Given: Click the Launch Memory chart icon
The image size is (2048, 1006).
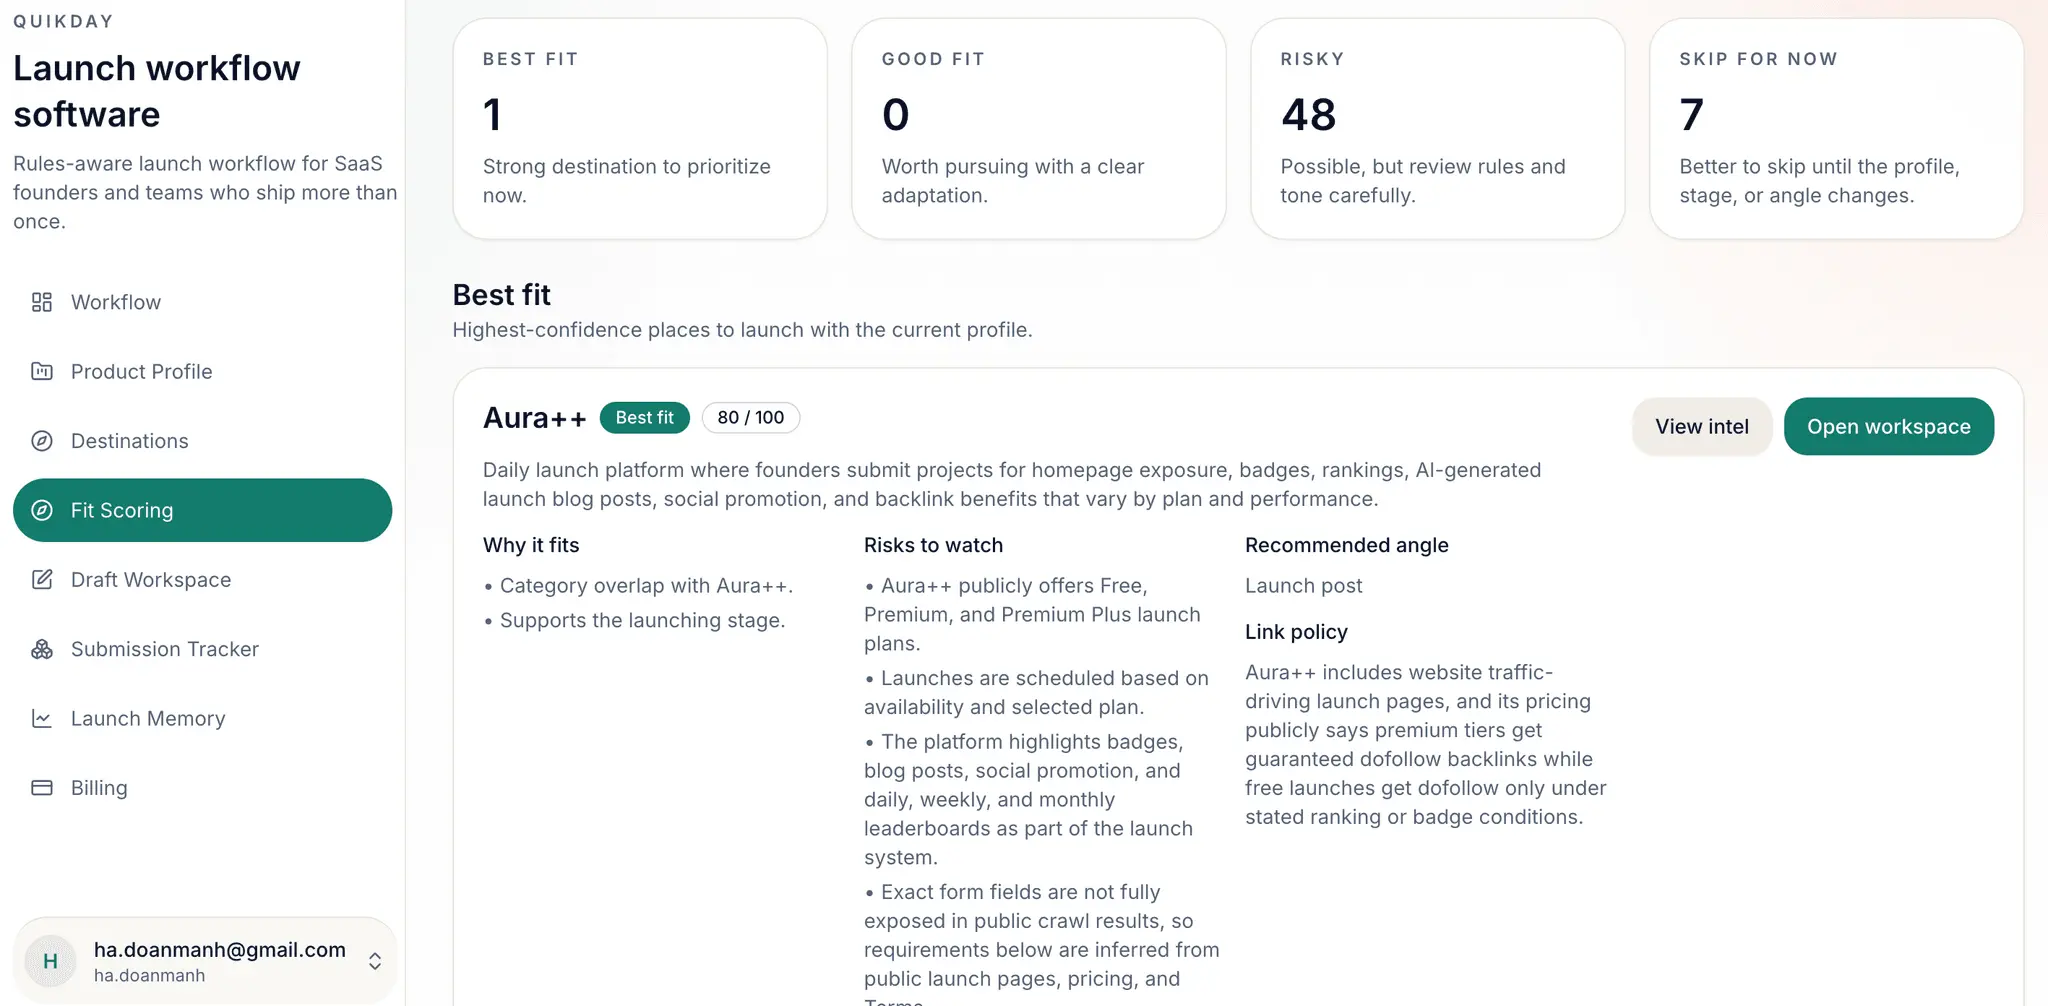Looking at the screenshot, I should [42, 718].
